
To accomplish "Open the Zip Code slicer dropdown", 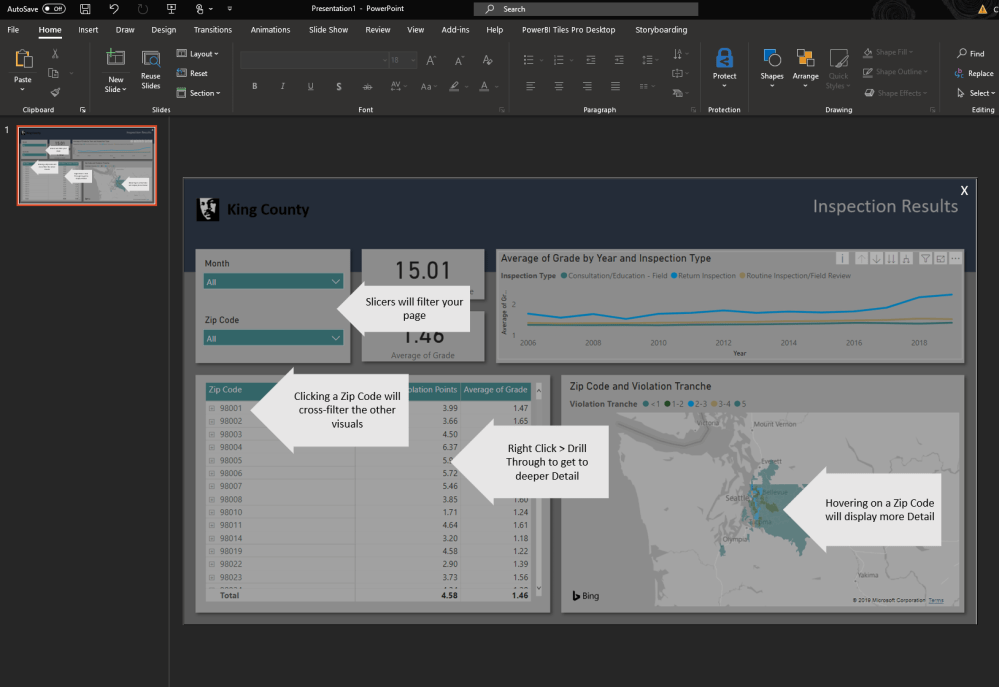I will click(x=336, y=338).
